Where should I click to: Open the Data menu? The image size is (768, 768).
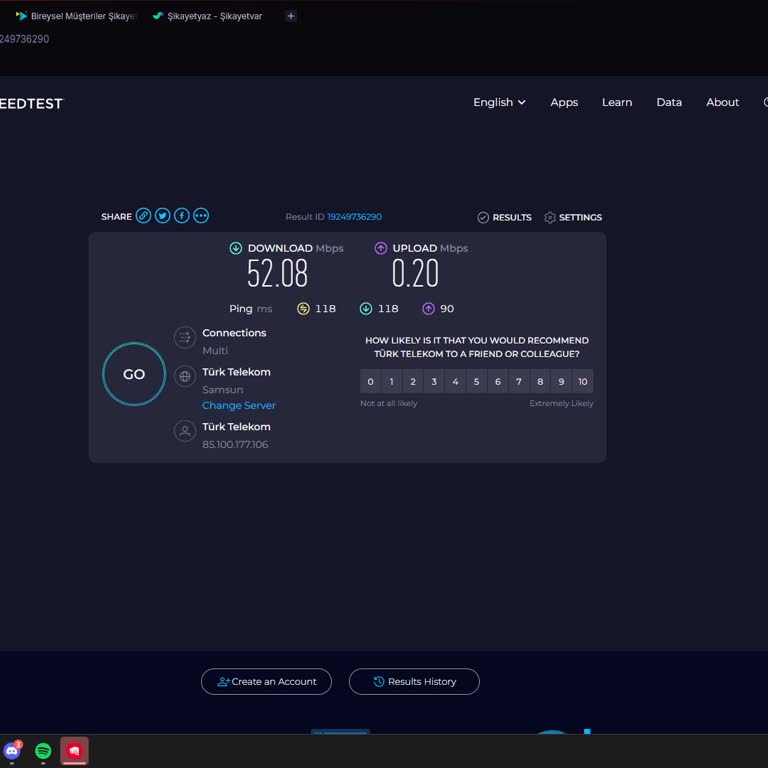pyautogui.click(x=669, y=102)
